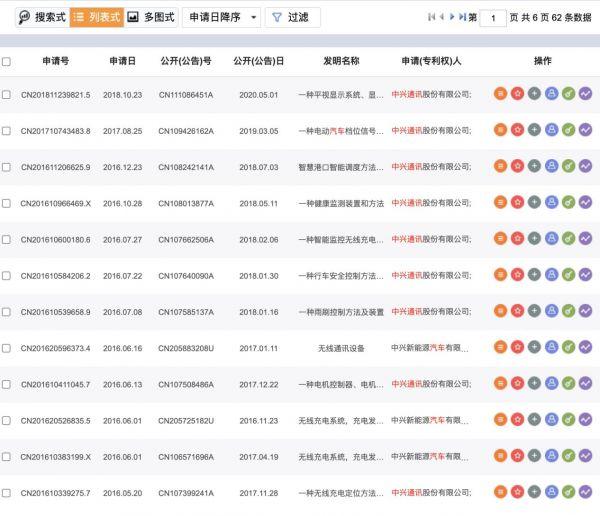The height and width of the screenshot is (516, 600).
Task: Click application date 2016.05.20
Action: [122, 493]
